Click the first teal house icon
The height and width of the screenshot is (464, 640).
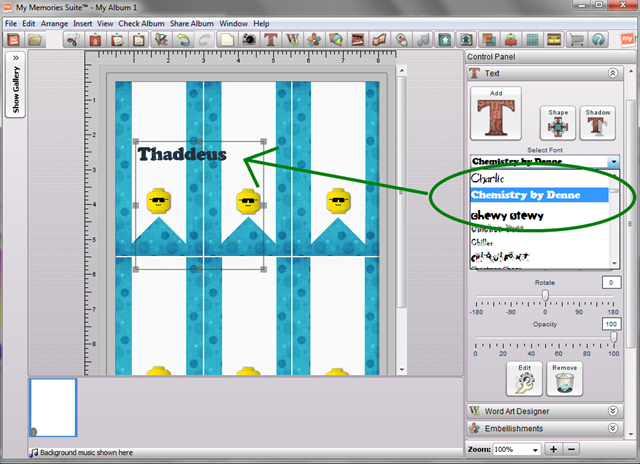click(445, 40)
